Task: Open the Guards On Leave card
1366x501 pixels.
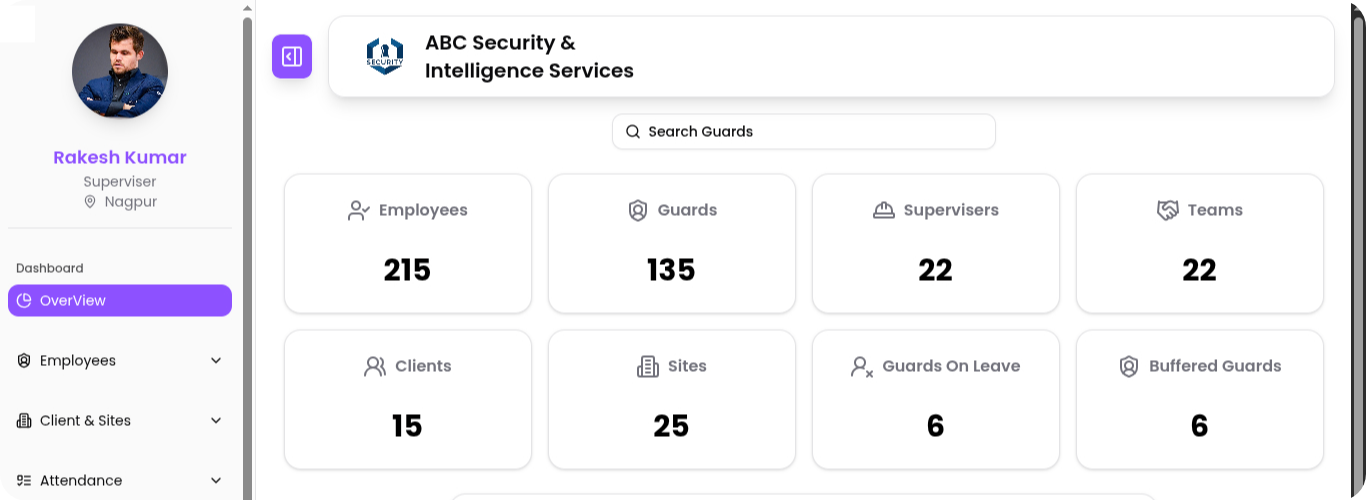Action: tap(935, 400)
